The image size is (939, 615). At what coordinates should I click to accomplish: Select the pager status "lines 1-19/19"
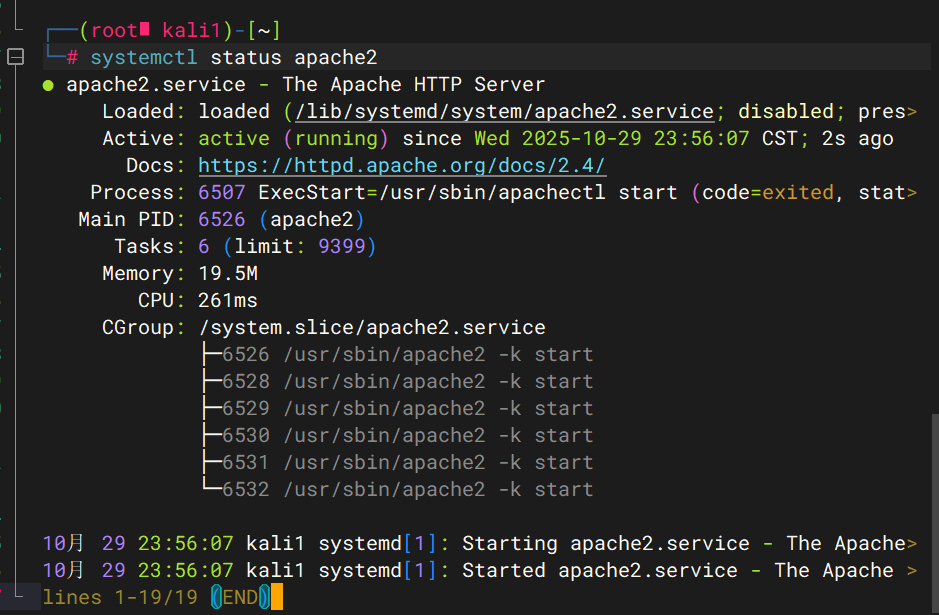pyautogui.click(x=120, y=597)
